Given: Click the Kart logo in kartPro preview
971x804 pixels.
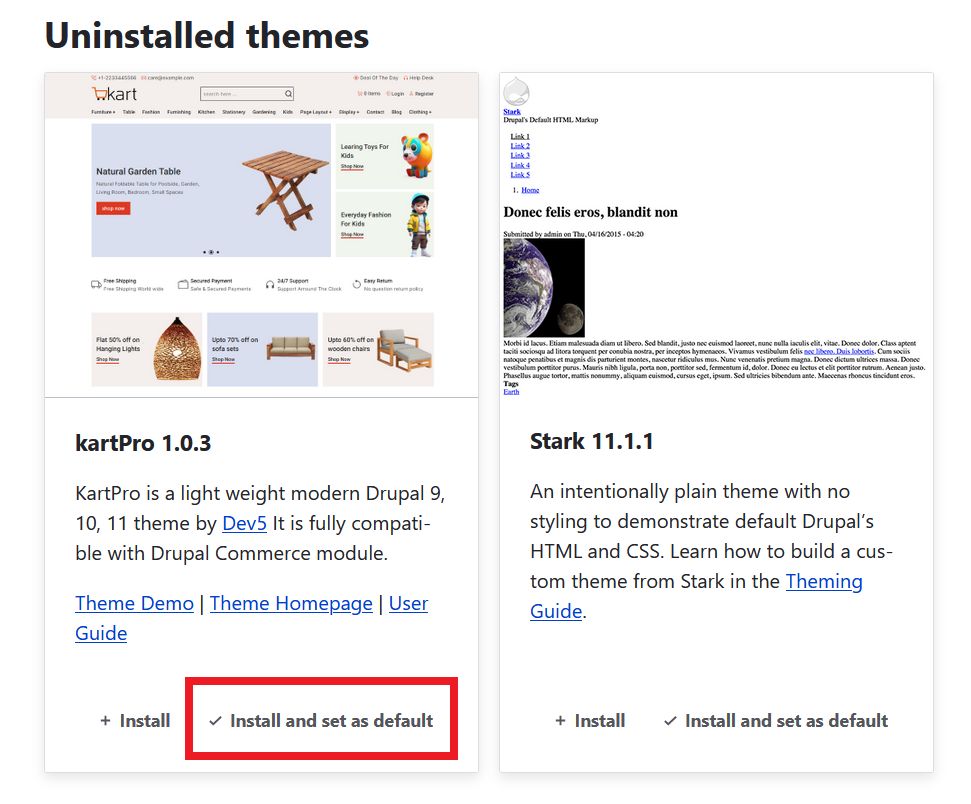Looking at the screenshot, I should coord(113,94).
